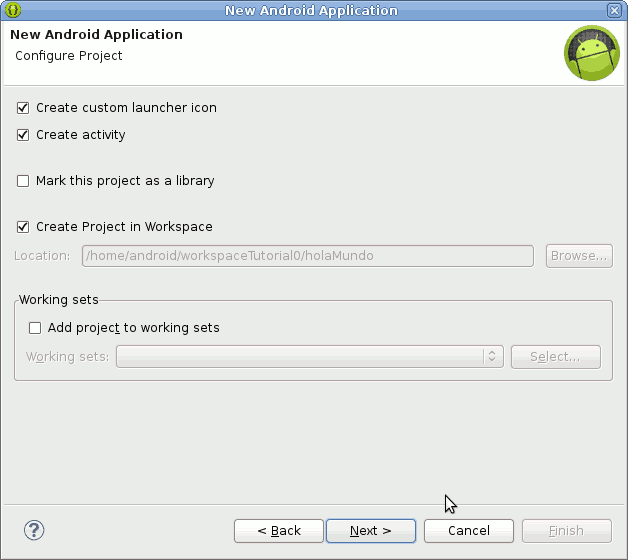This screenshot has height=560, width=628.
Task: Enable Mark this project as a library
Action: [x=23, y=182]
